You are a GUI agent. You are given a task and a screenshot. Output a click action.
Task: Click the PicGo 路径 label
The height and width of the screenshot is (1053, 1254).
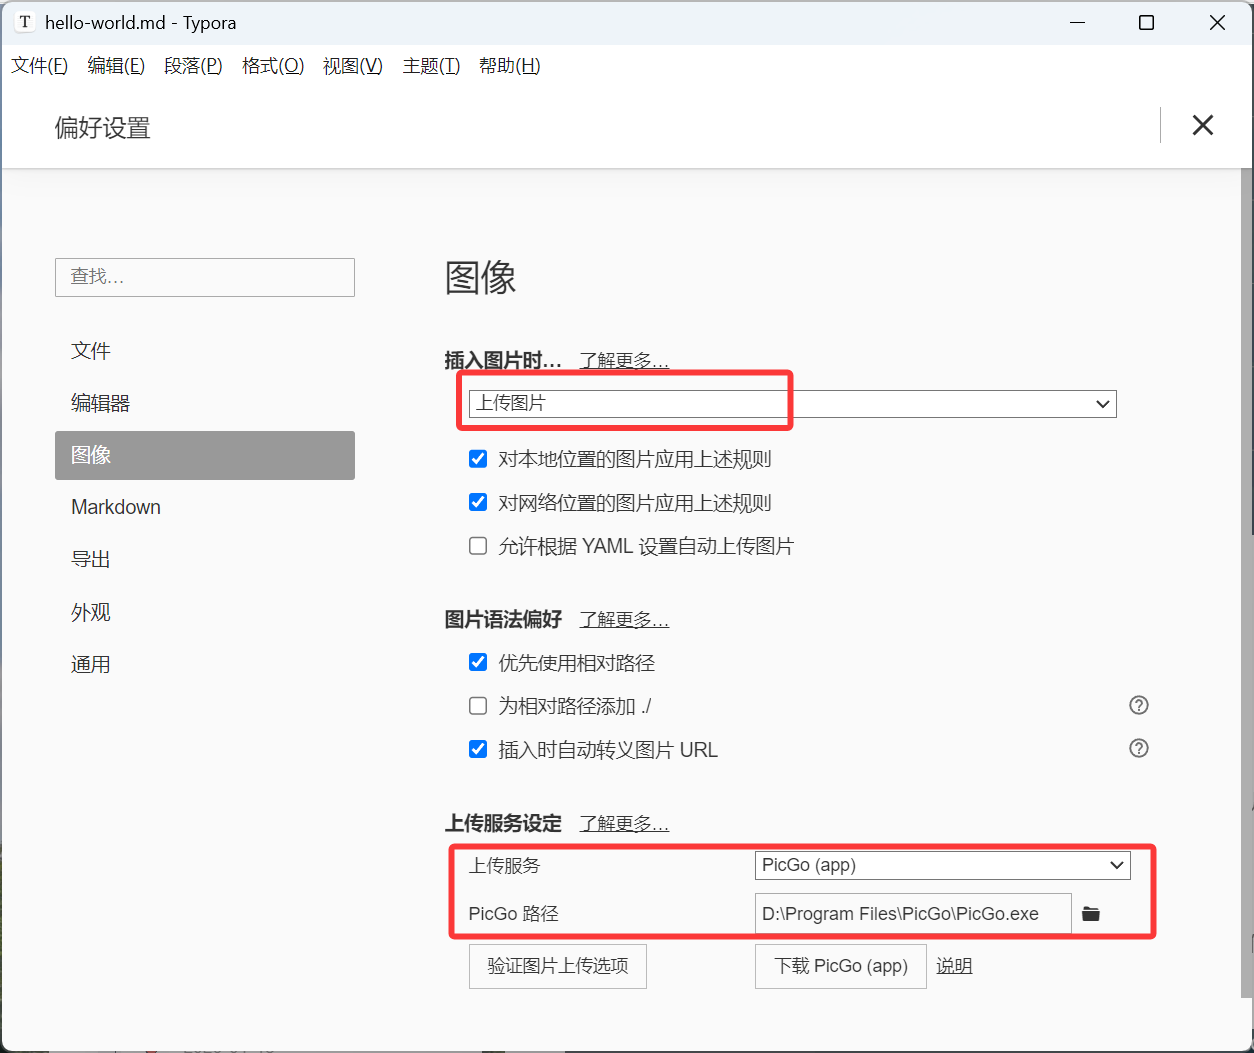(x=513, y=914)
